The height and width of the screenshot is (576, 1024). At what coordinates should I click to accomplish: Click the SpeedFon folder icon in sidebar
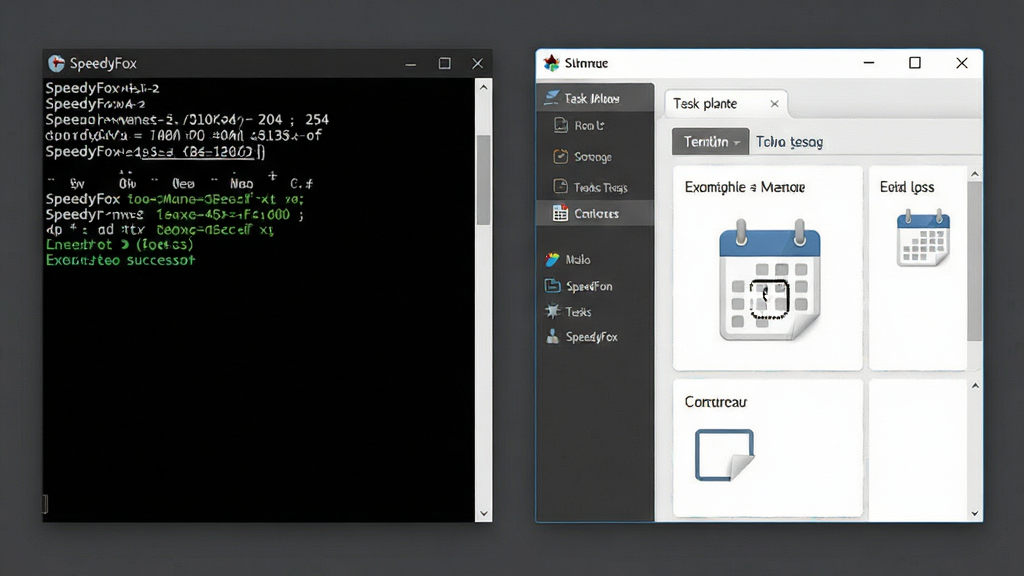point(552,285)
